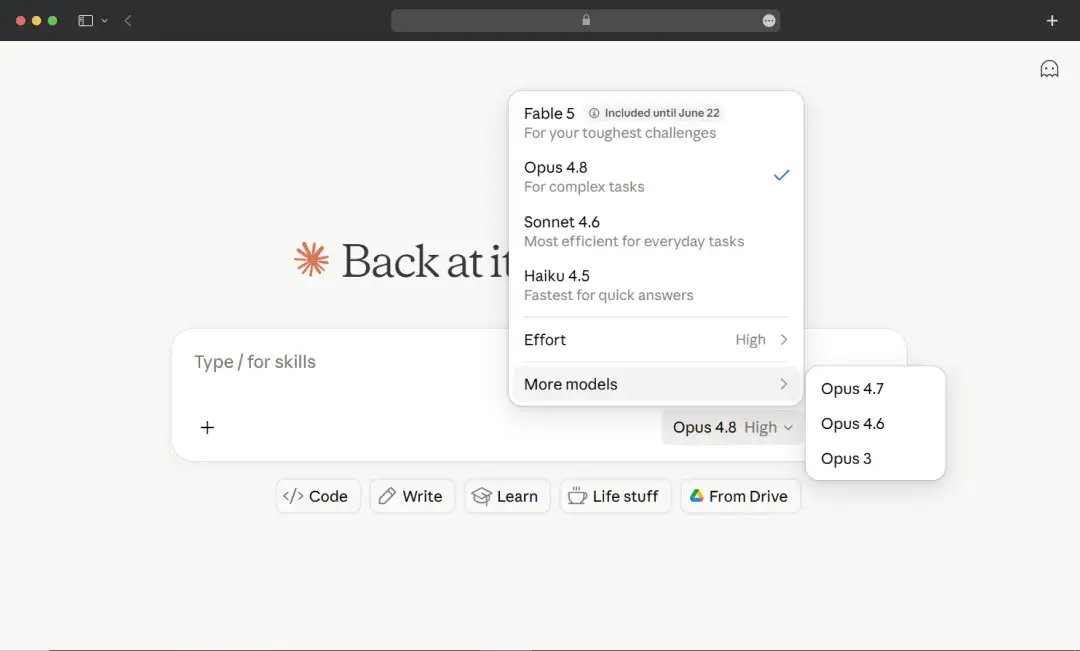
Task: Choose the Write suggestion chip
Action: click(412, 496)
